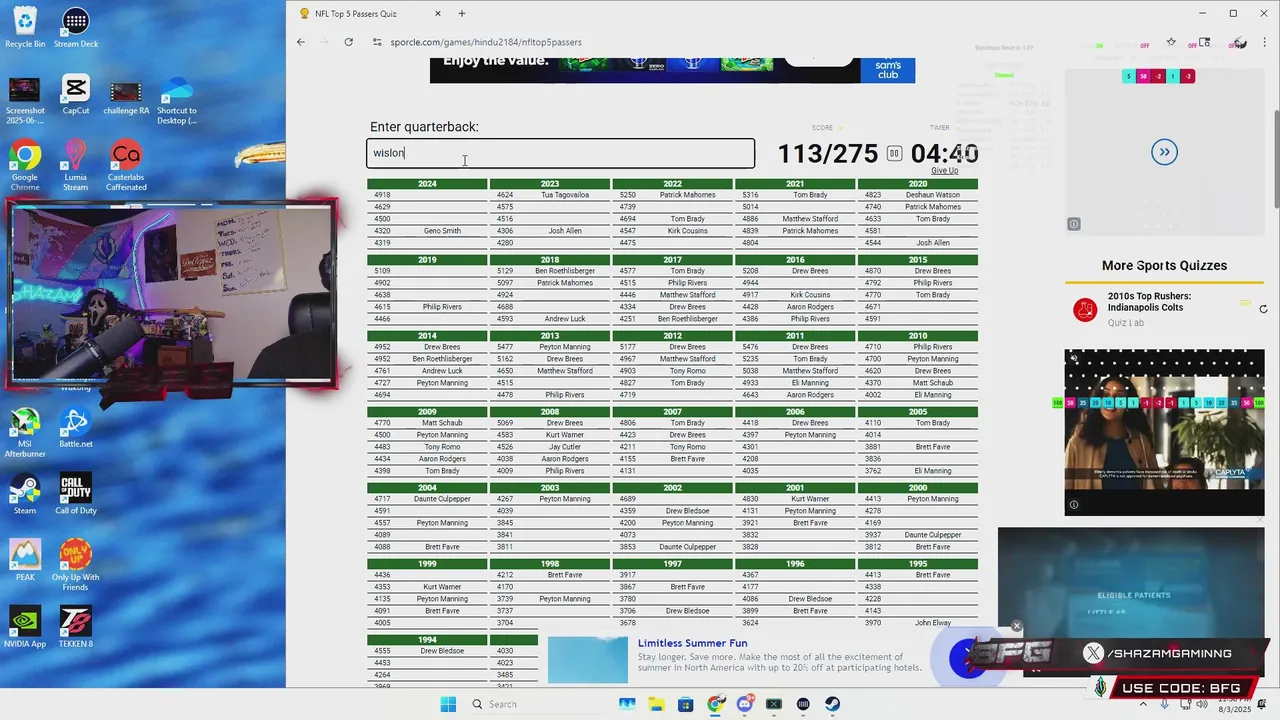The height and width of the screenshot is (720, 1280).
Task: Focus the Enter quarterback input field
Action: click(560, 153)
